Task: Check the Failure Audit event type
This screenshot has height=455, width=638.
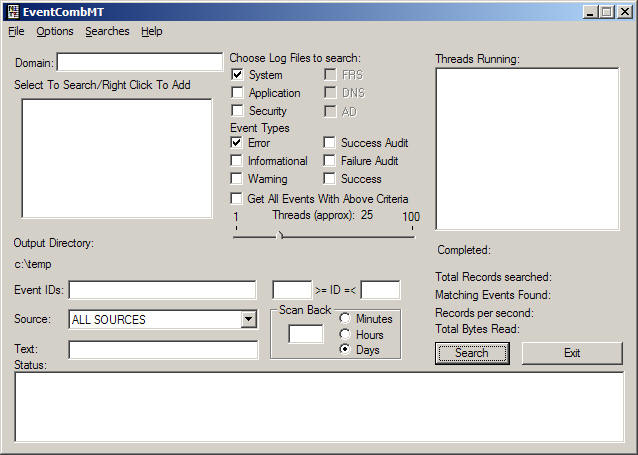Action: [329, 160]
